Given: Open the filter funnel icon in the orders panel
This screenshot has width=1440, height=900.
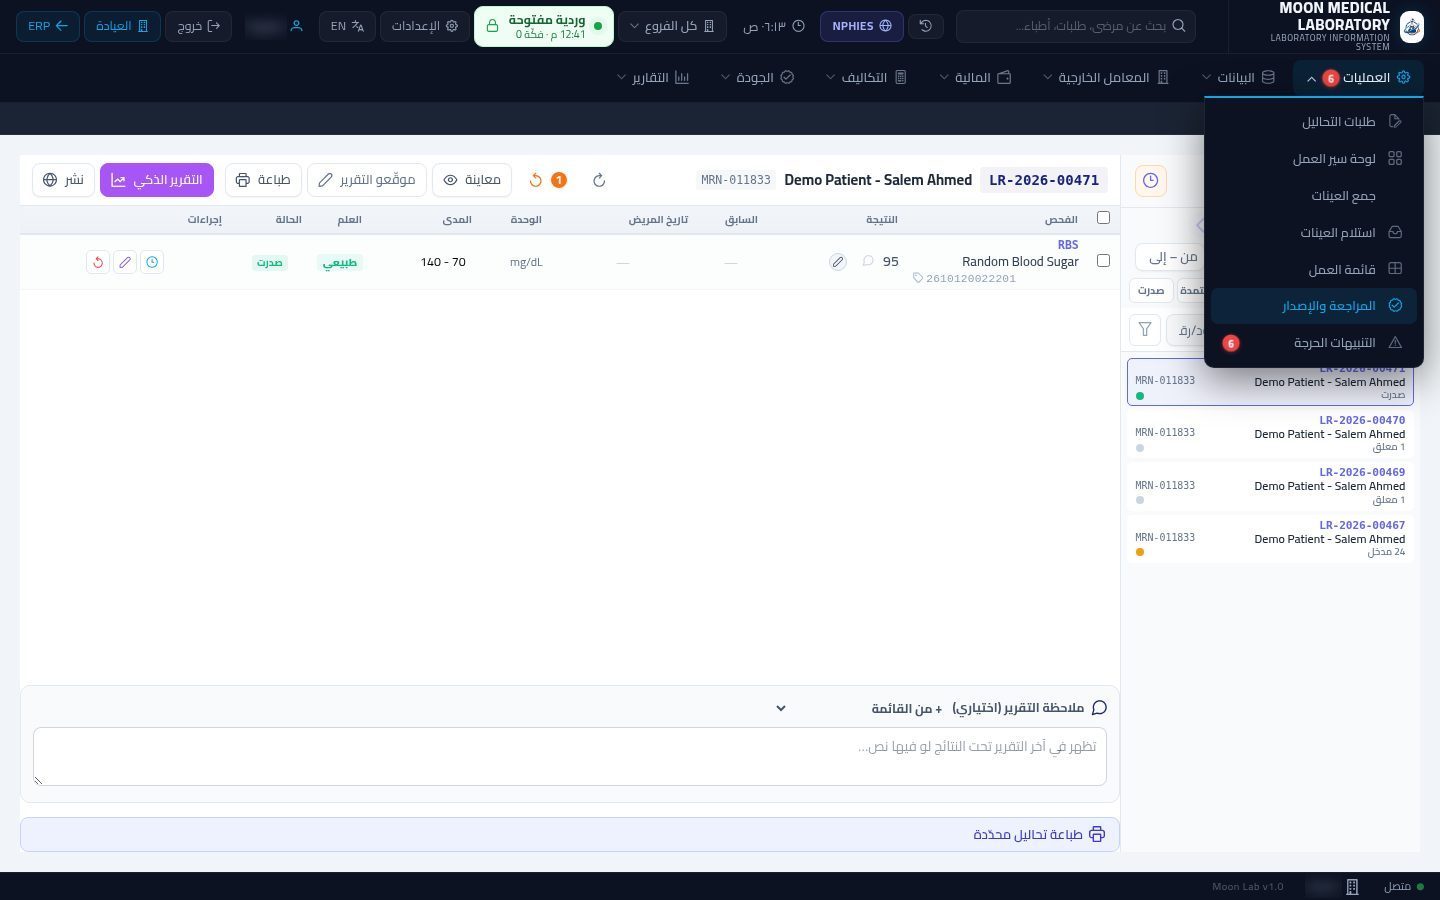Looking at the screenshot, I should click(1145, 329).
